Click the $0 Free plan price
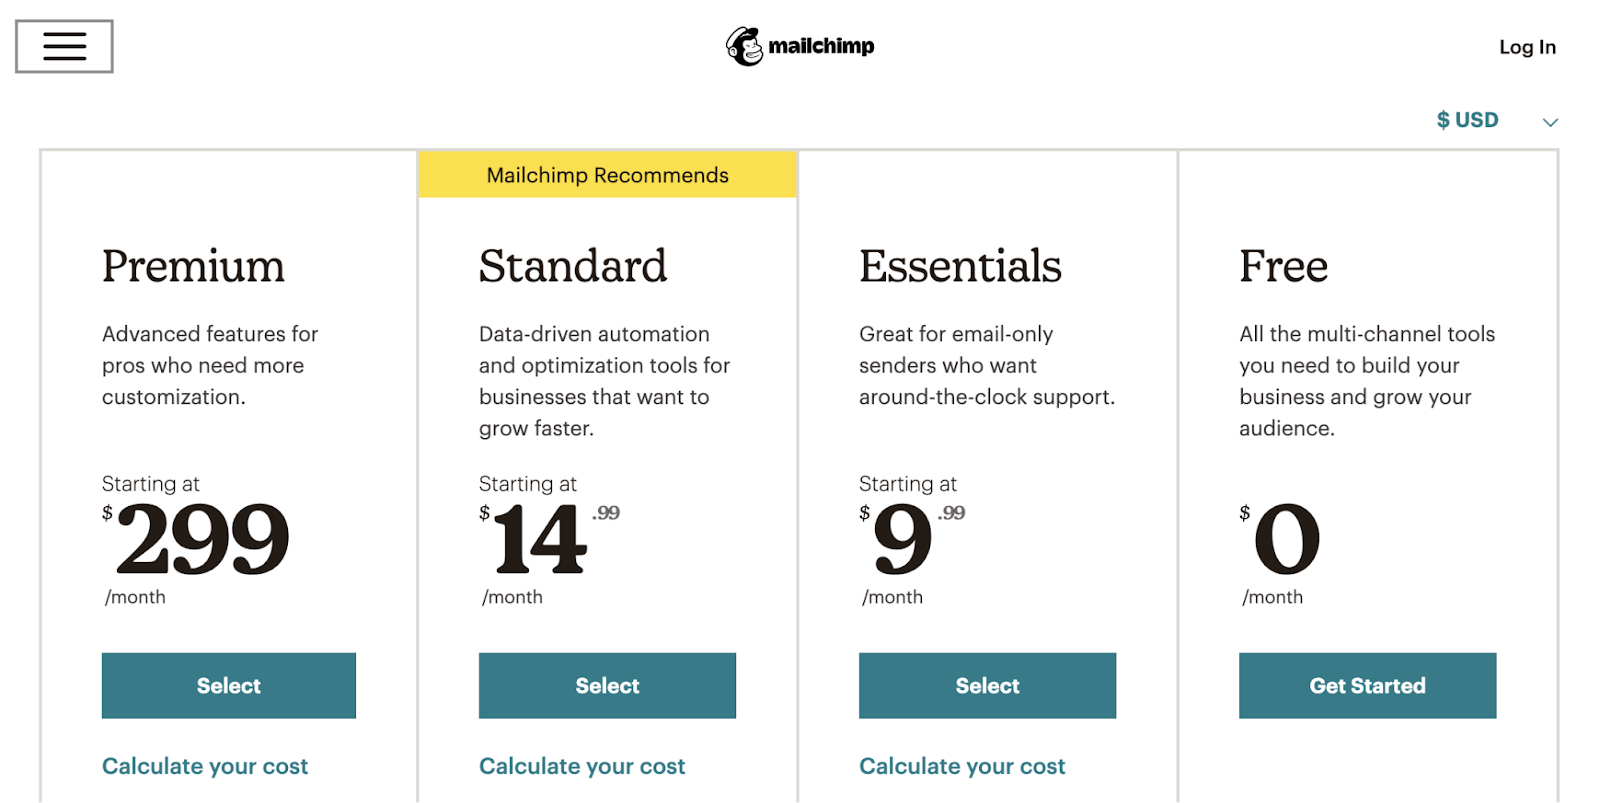 pos(1286,539)
